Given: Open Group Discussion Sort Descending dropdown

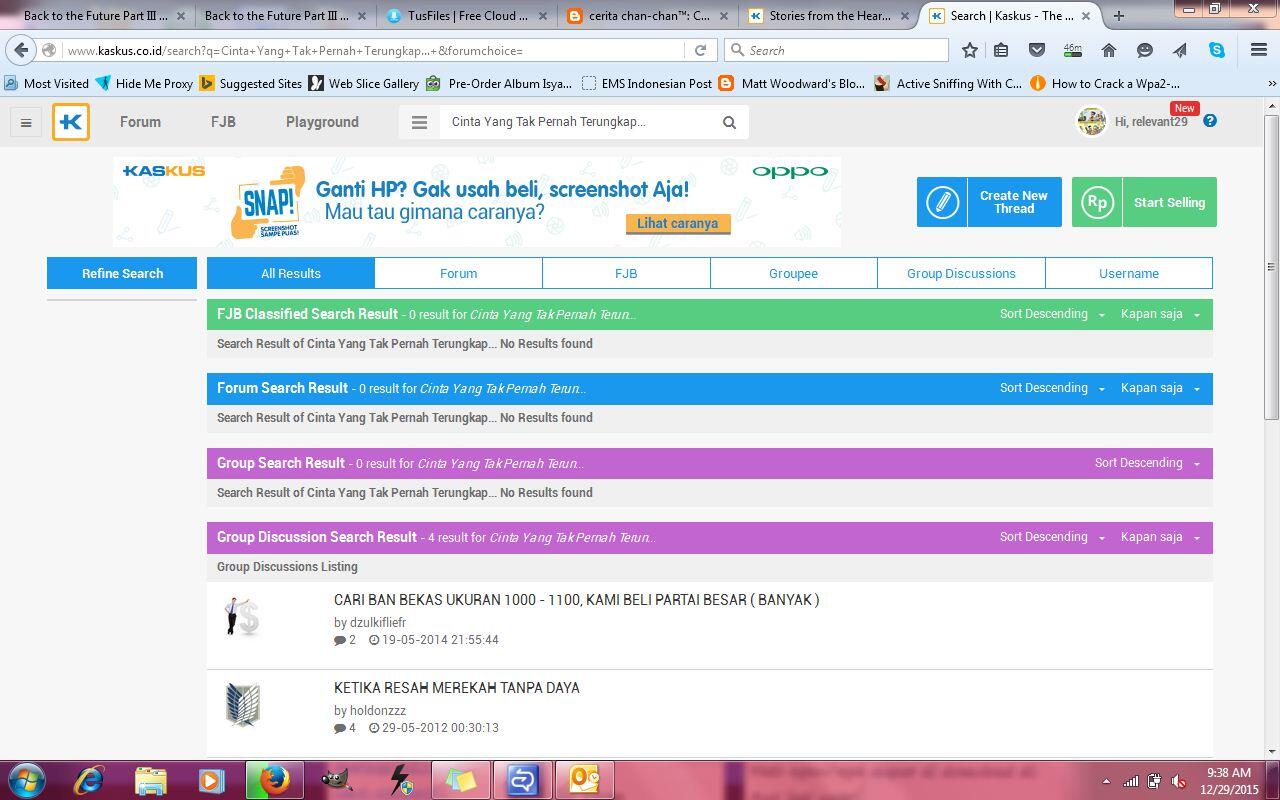Looking at the screenshot, I should [1051, 537].
